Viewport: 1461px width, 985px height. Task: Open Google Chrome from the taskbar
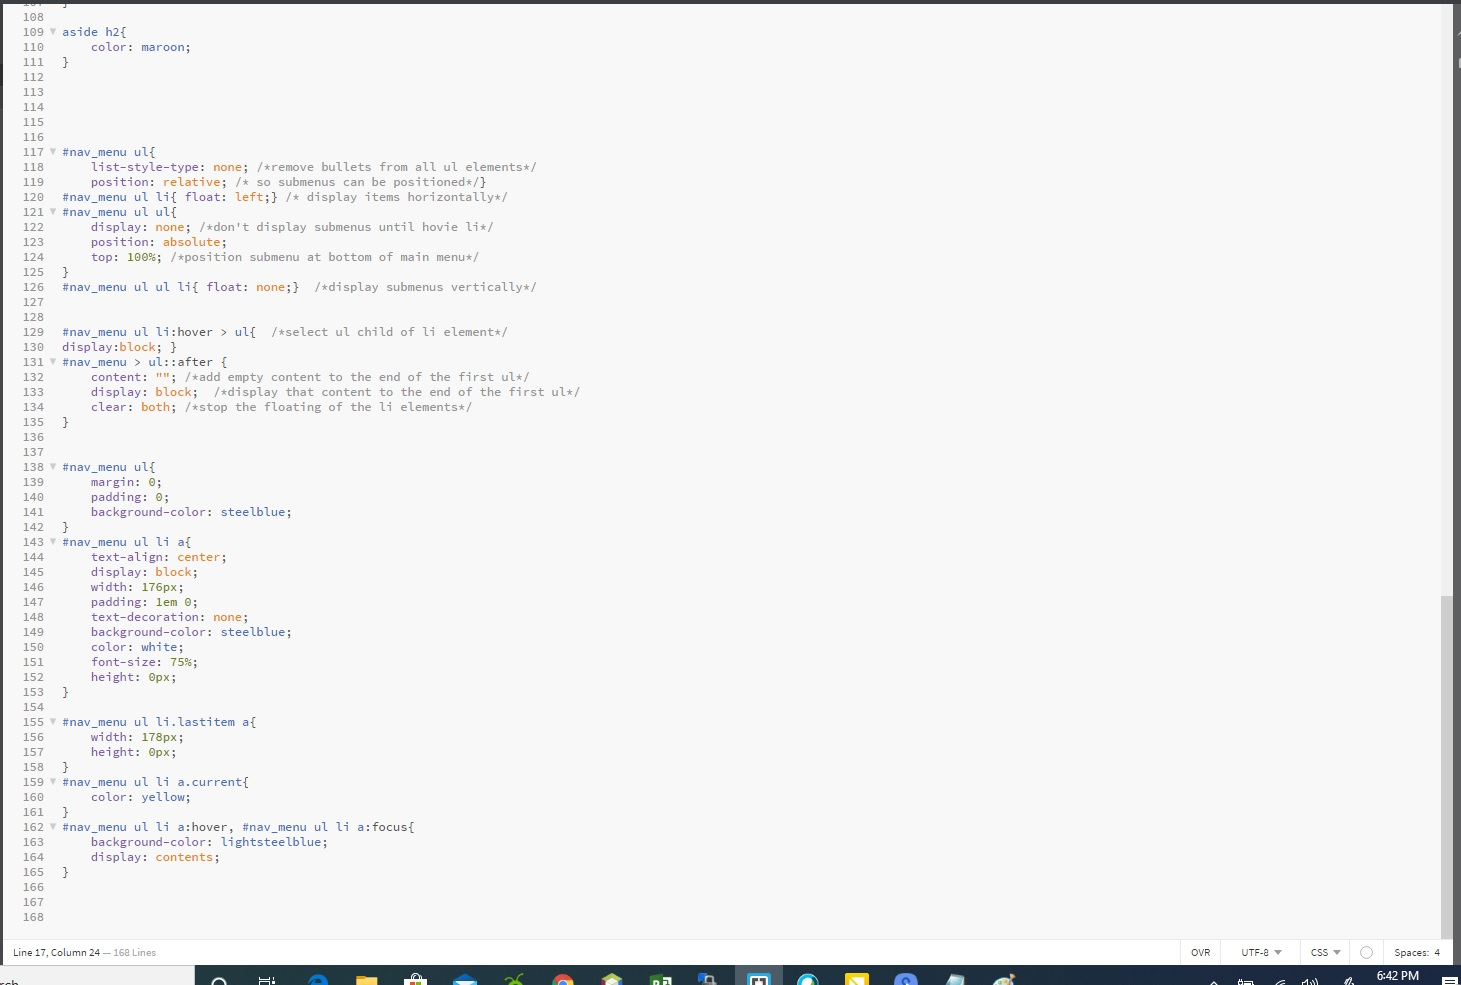coord(563,979)
